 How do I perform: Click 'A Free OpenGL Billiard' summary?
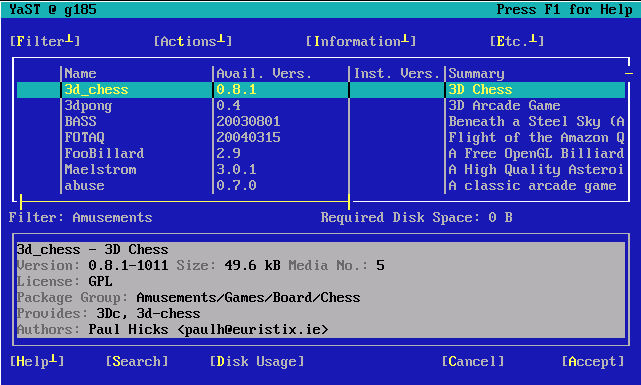[x=536, y=153]
